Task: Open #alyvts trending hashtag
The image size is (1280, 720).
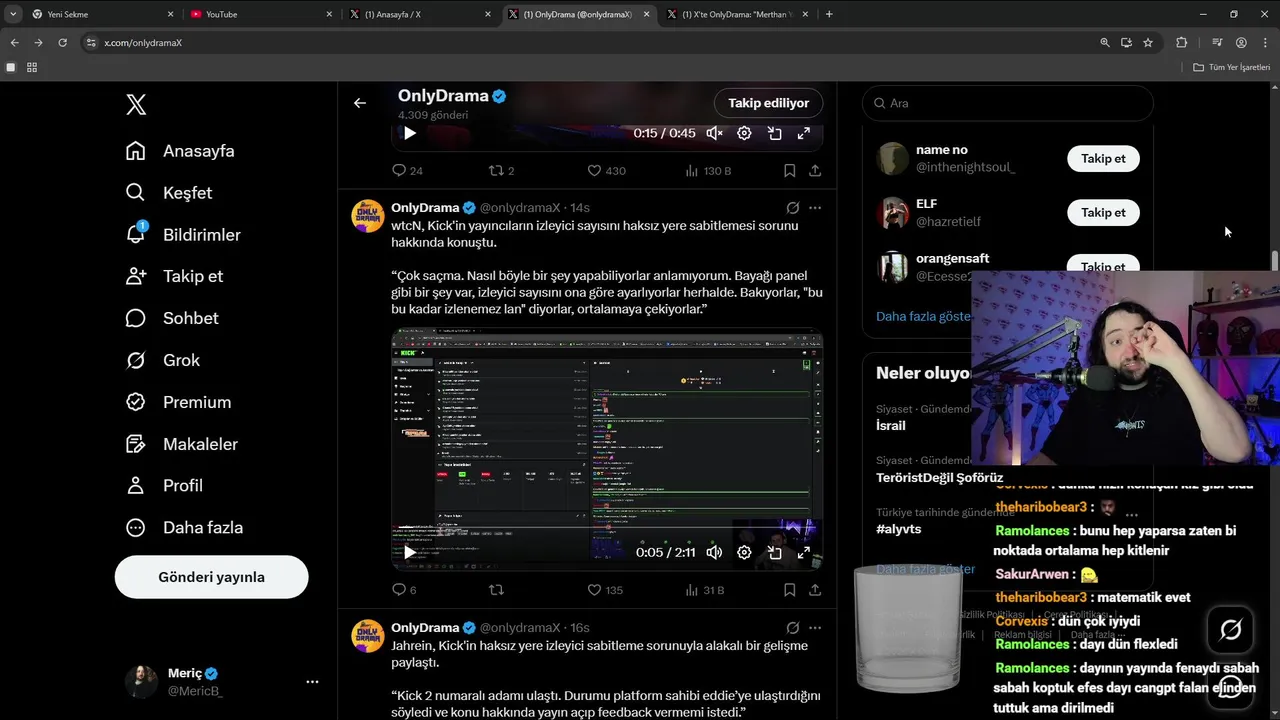Action: pos(897,530)
